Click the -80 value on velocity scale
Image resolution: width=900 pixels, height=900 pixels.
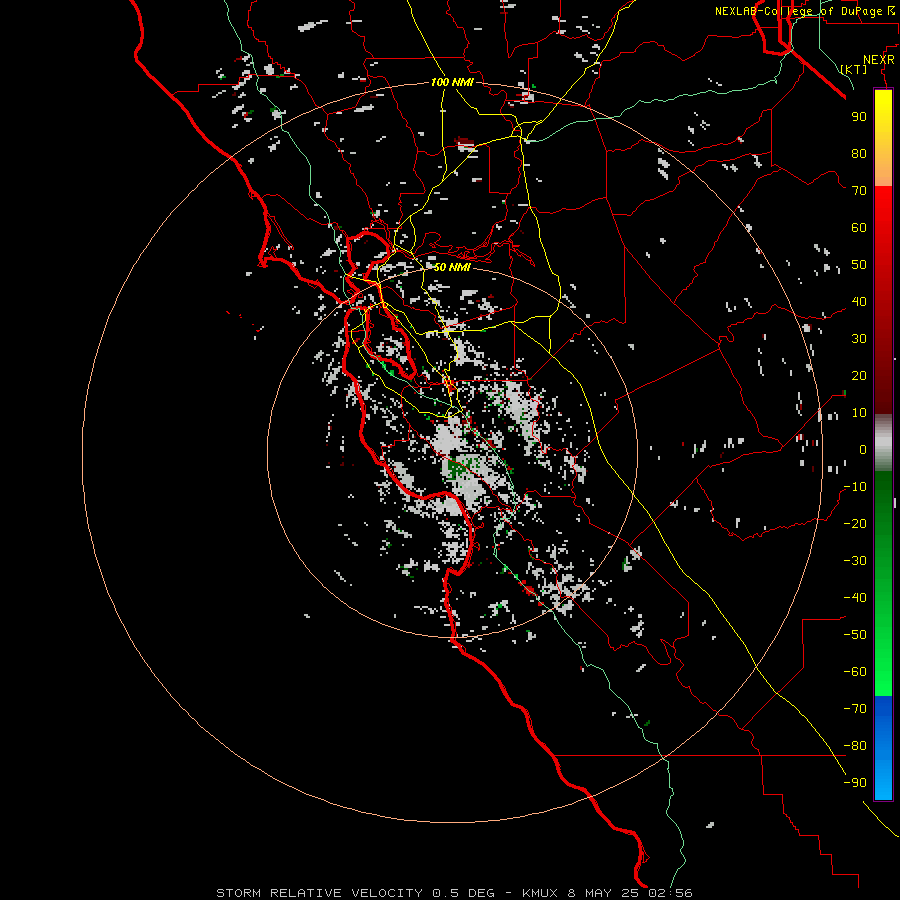click(x=855, y=746)
